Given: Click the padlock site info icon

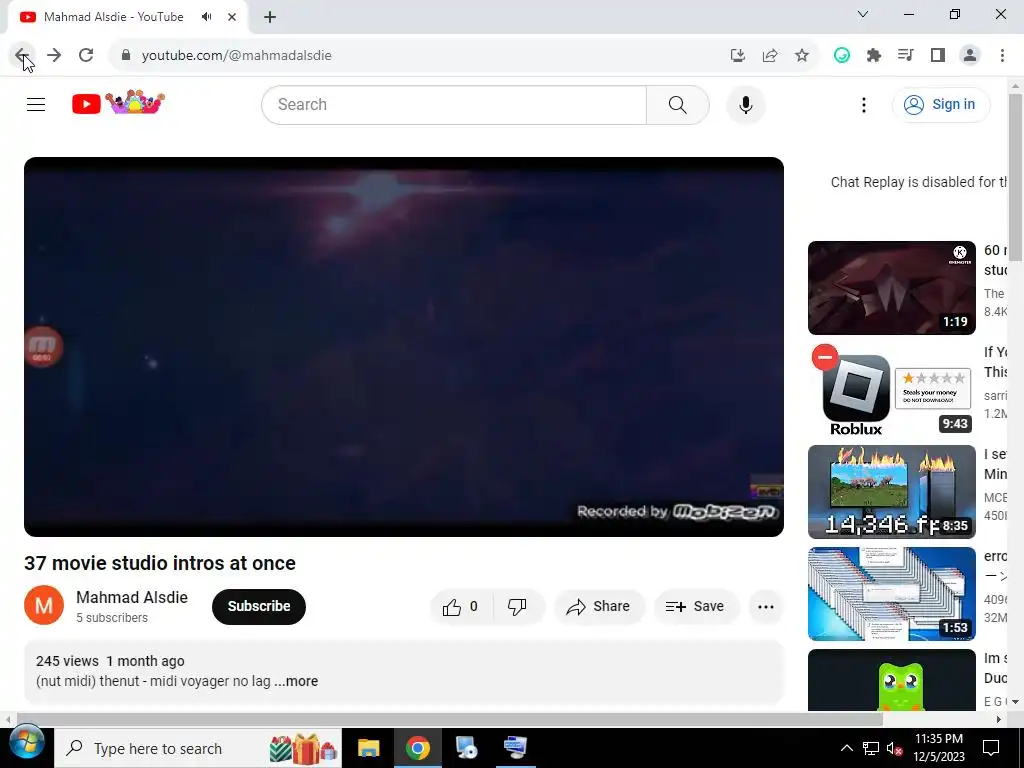Looking at the screenshot, I should pos(126,56).
